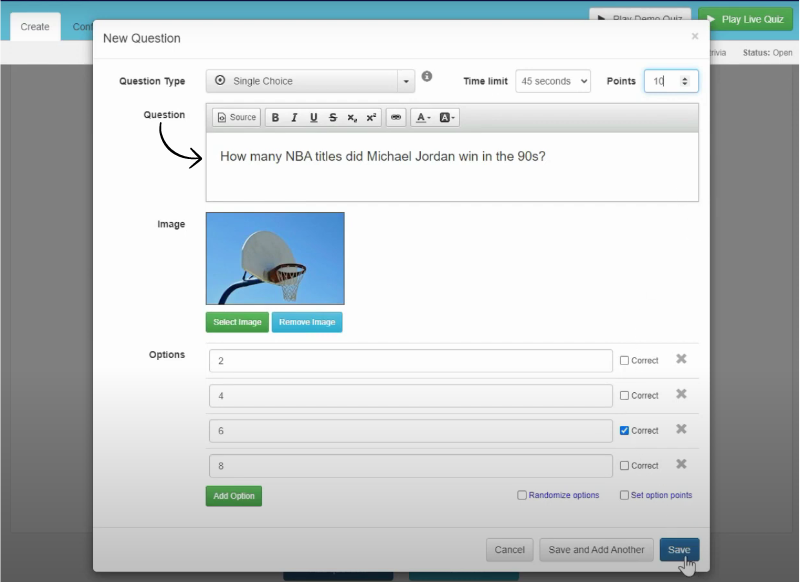Image resolution: width=800 pixels, height=582 pixels.
Task: Toggle Italic formatting in question editor
Action: tap(294, 117)
